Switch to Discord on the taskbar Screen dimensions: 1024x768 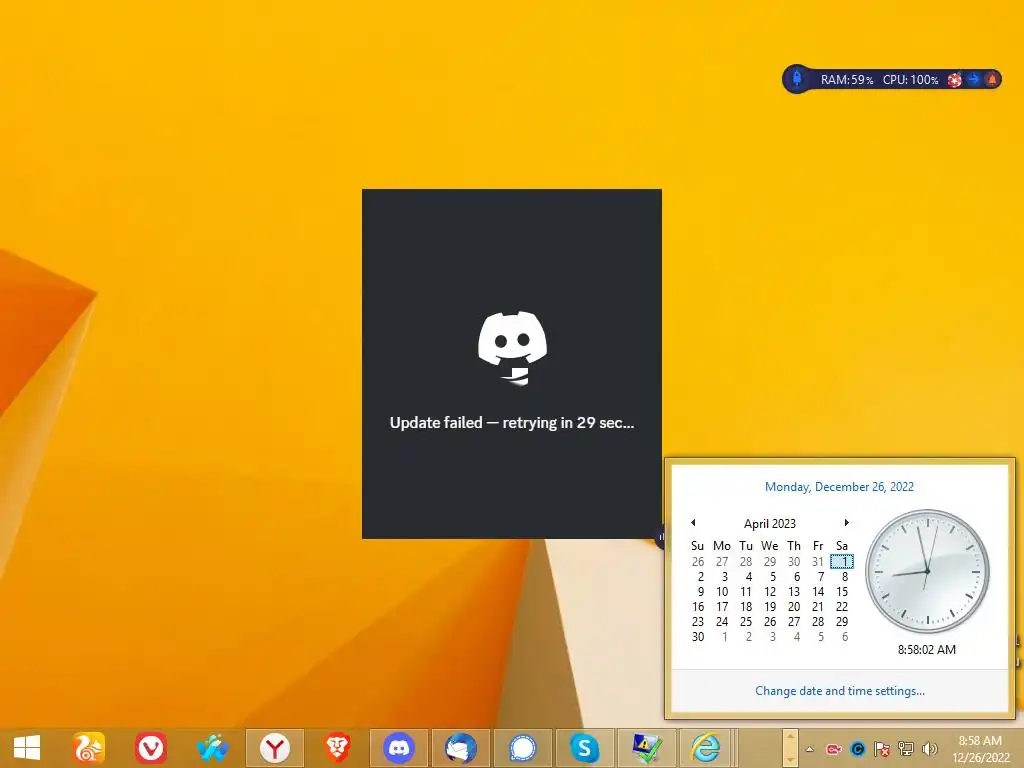(399, 748)
